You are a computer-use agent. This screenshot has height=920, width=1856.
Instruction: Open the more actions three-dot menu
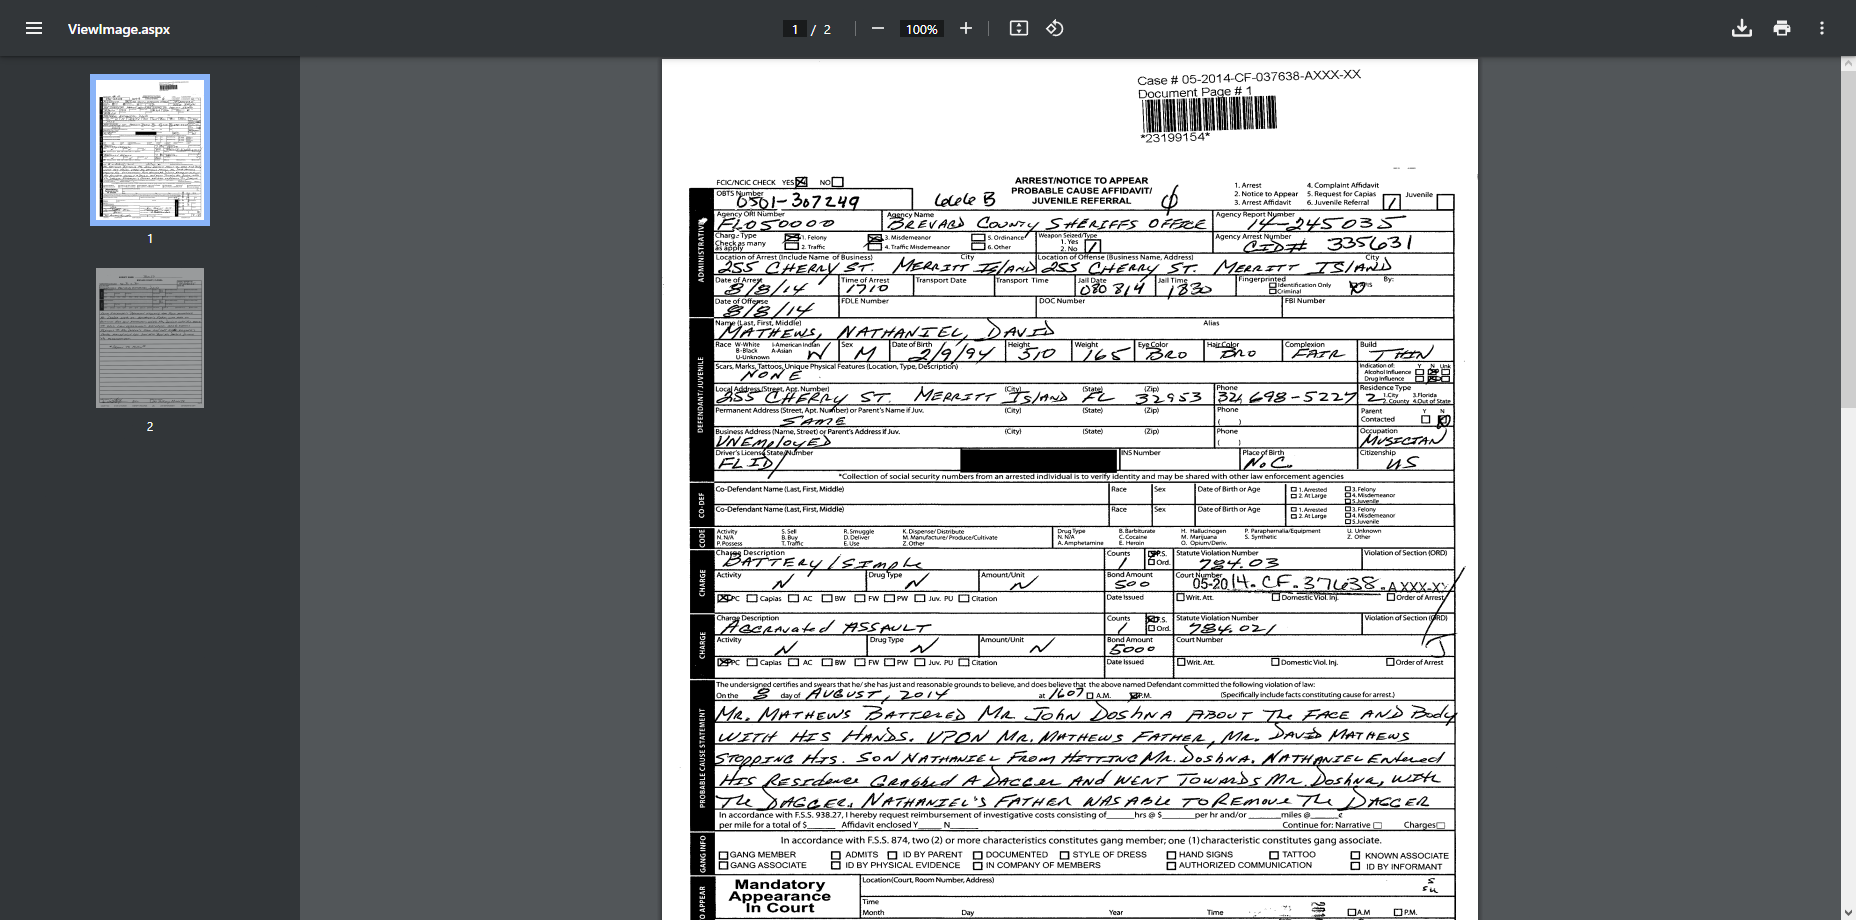coord(1821,28)
